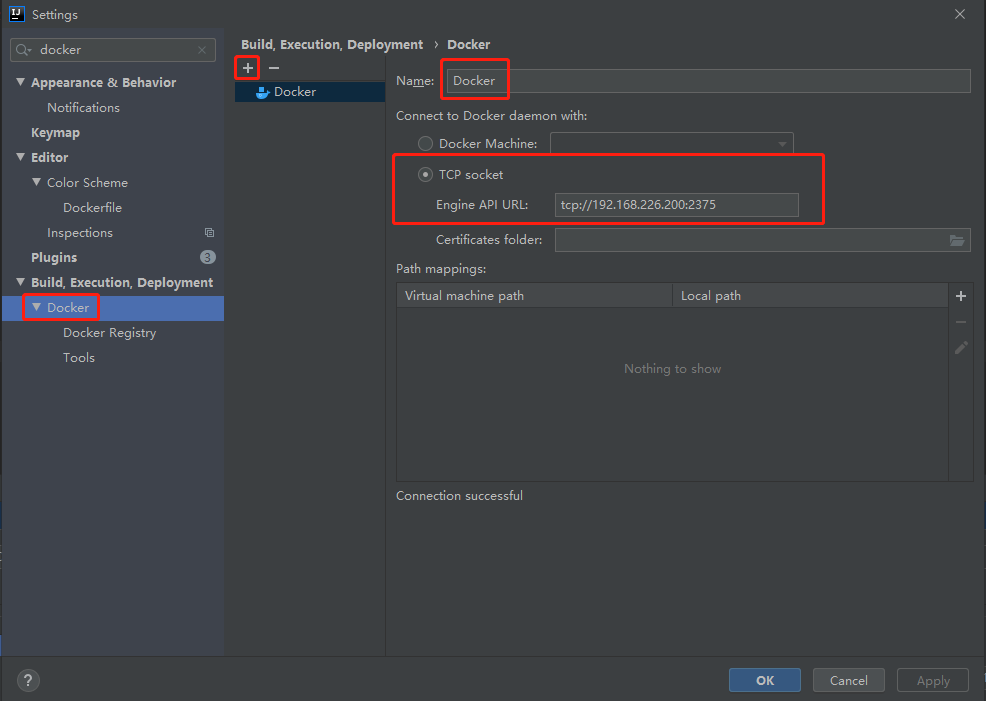Select the Docker Machine radio option
The width and height of the screenshot is (986, 701).
(x=425, y=143)
